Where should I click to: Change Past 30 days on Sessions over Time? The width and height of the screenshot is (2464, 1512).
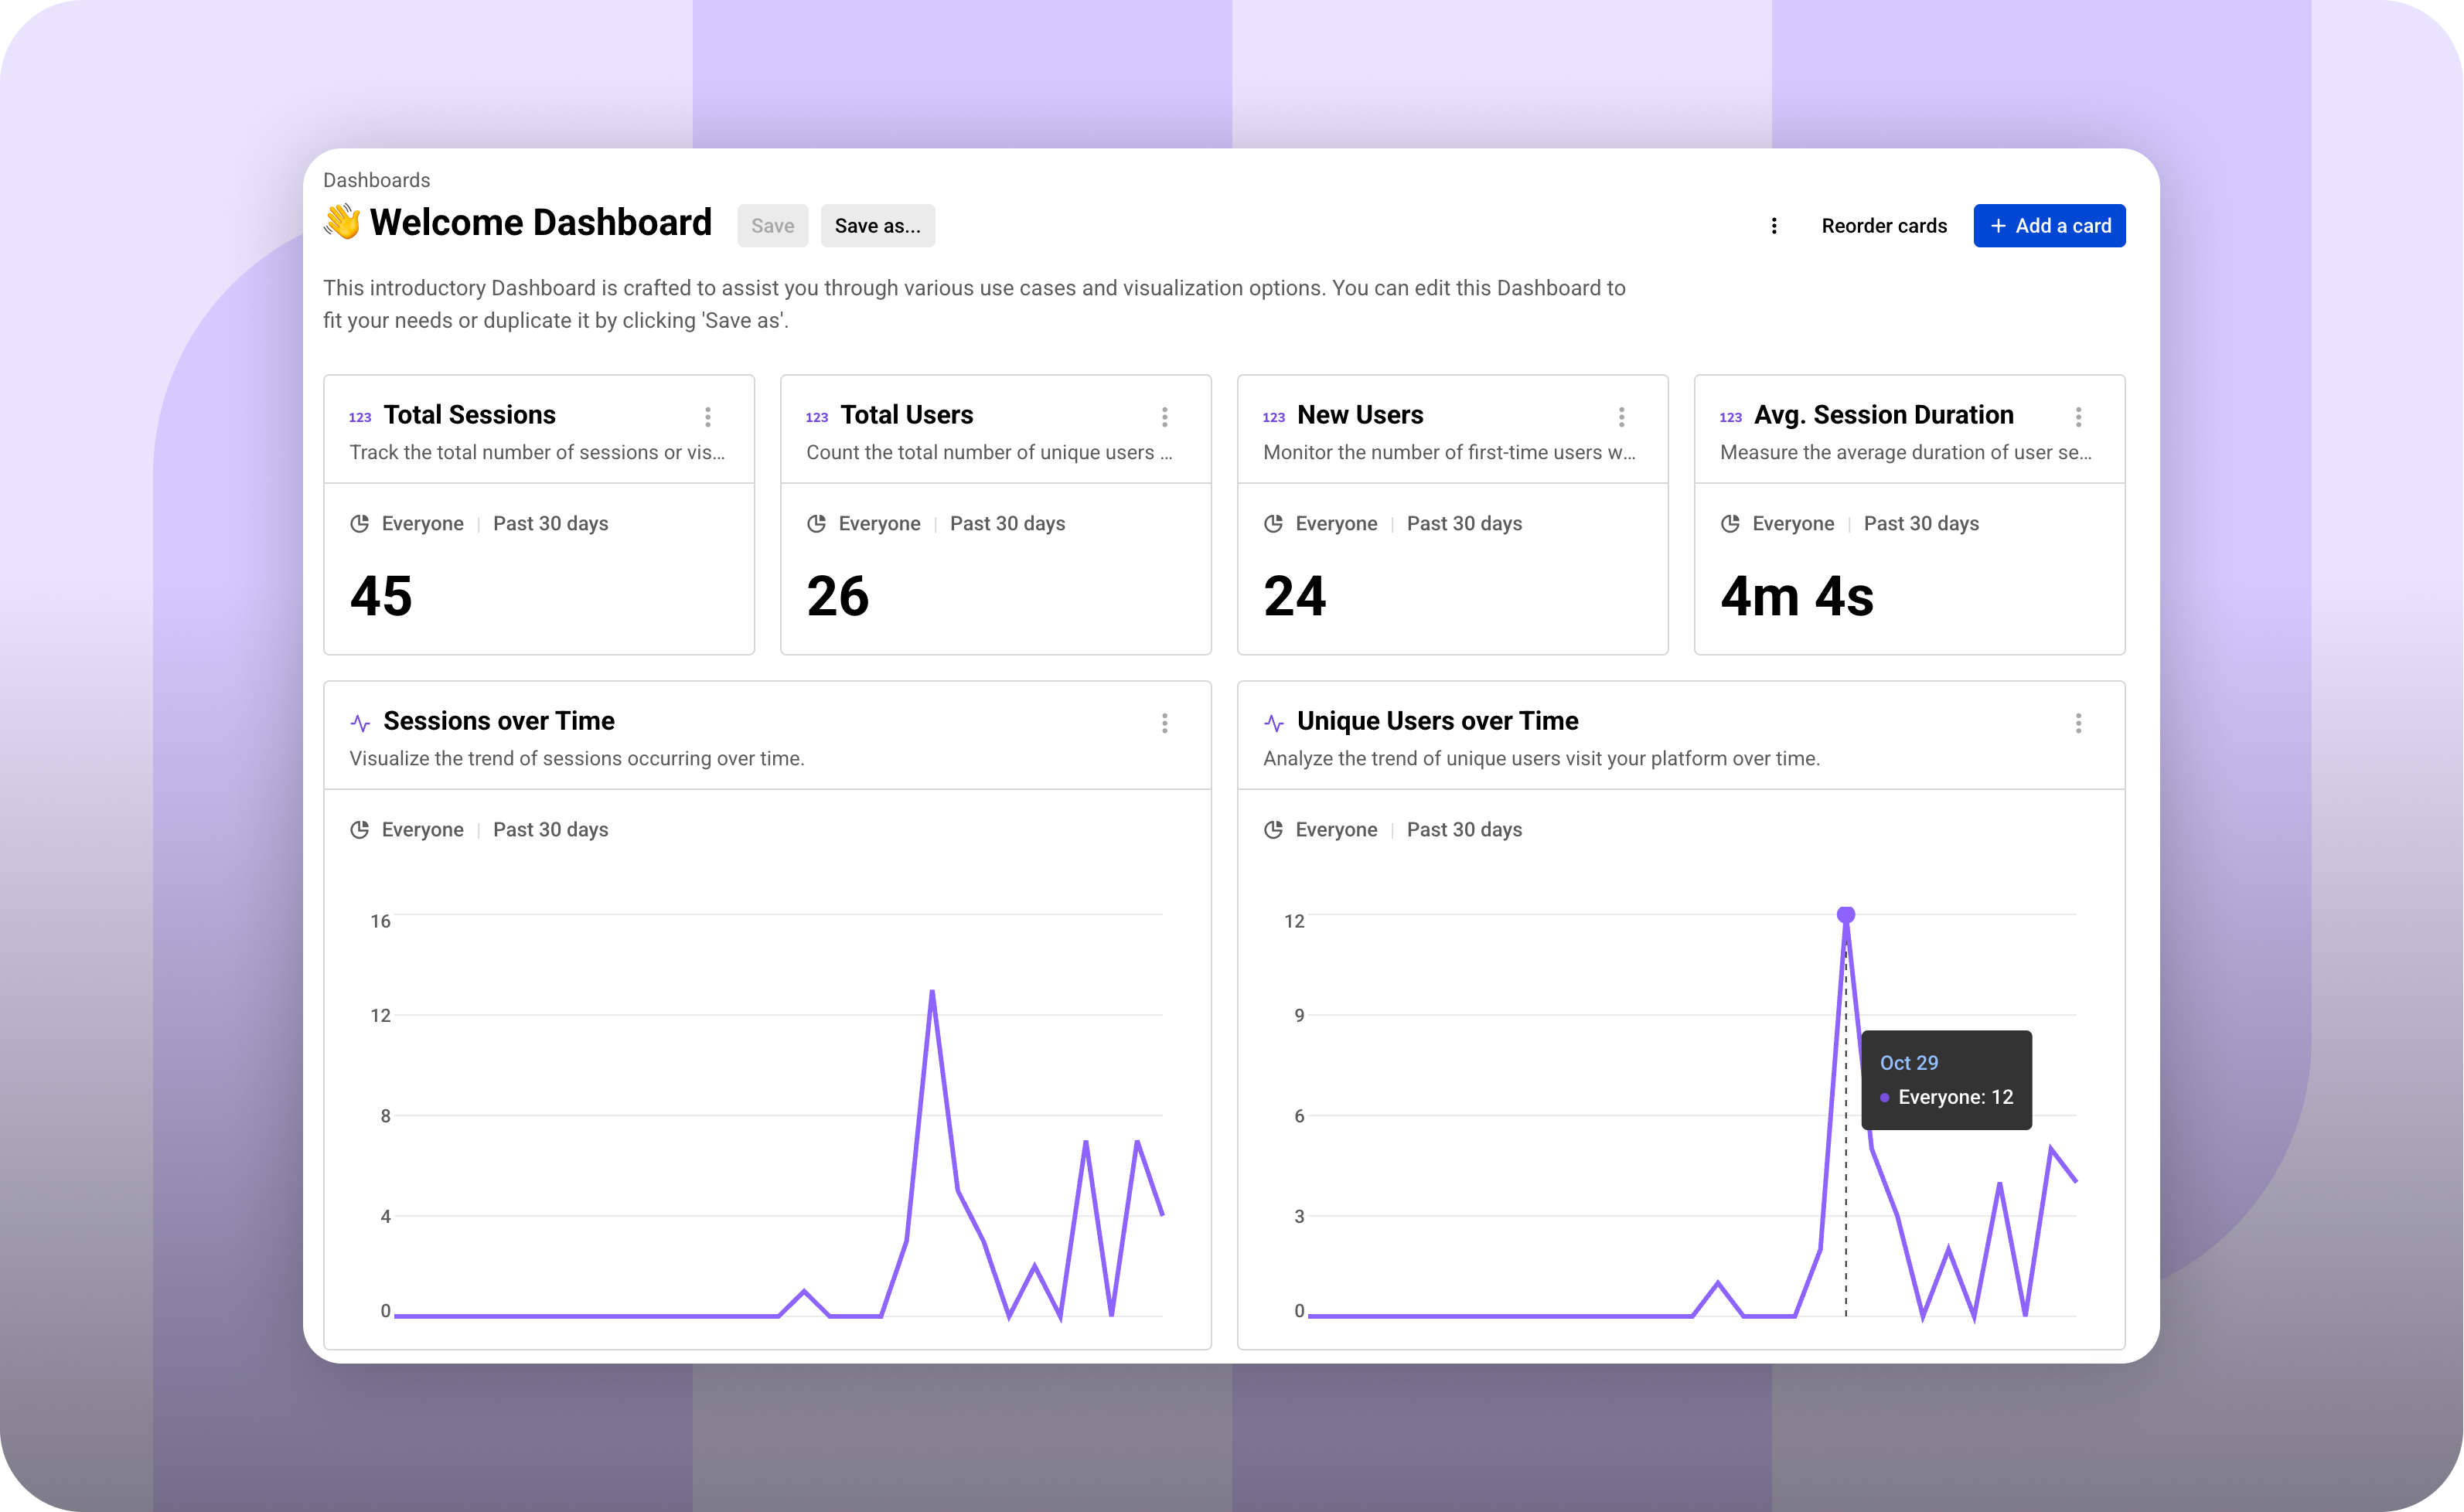coord(550,829)
